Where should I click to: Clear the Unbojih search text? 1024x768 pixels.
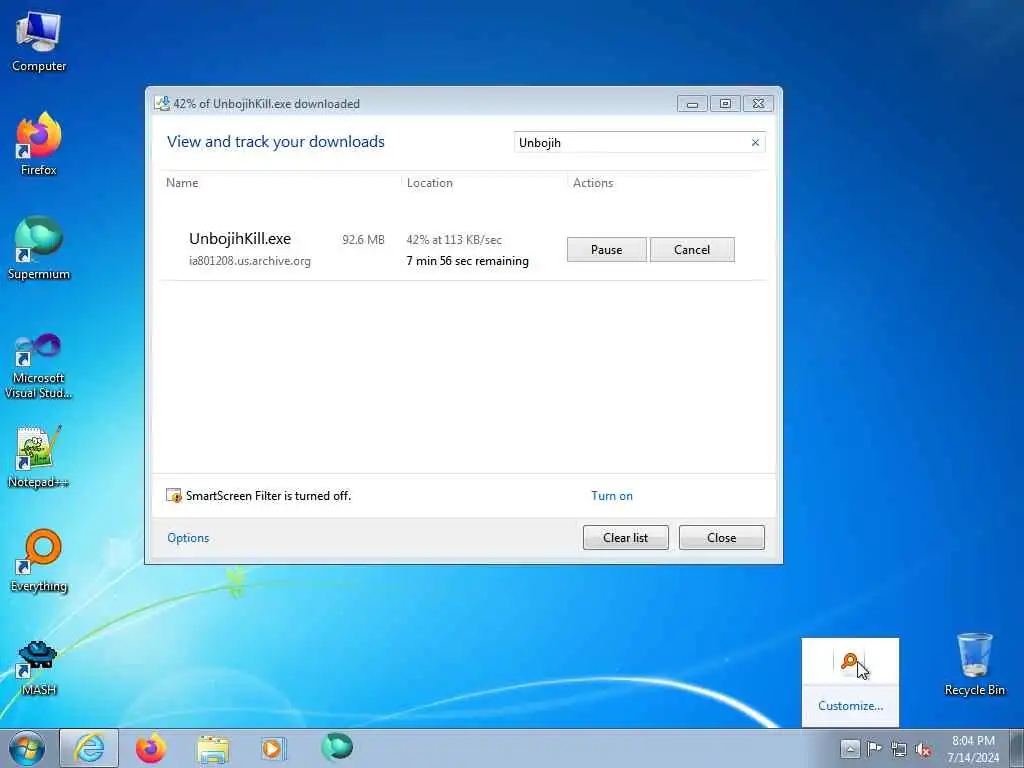[x=755, y=142]
